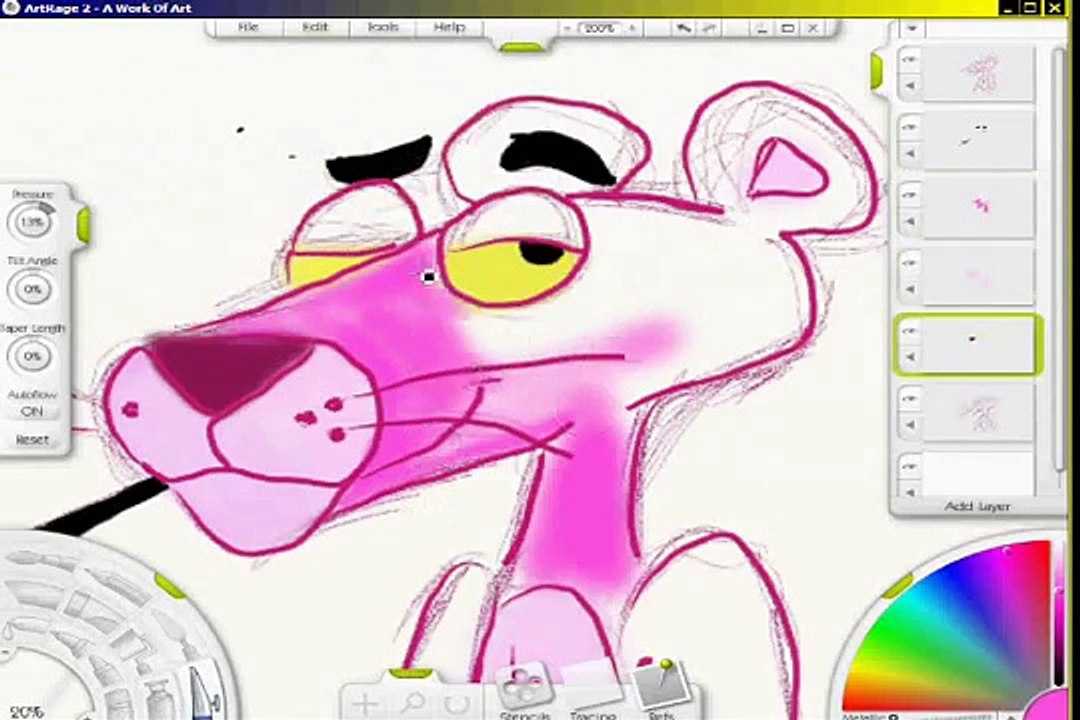Toggle visibility of the black dots layer
Image resolution: width=1080 pixels, height=720 pixels.
pos(910,127)
